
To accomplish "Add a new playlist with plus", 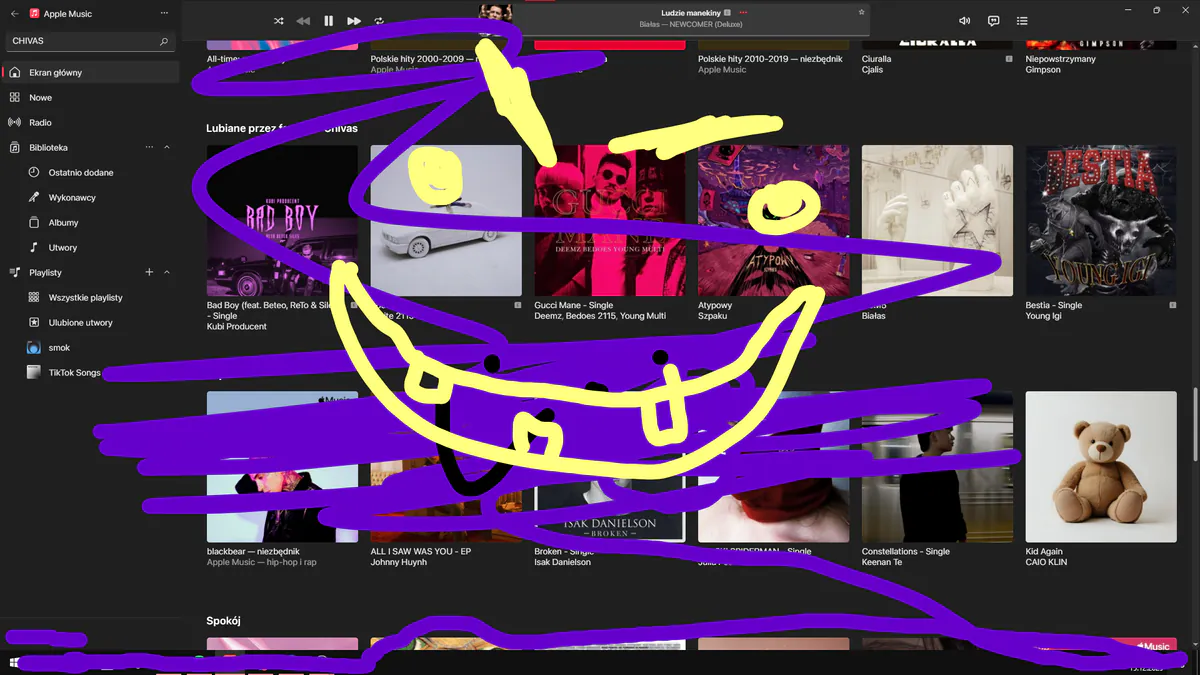I will 149,272.
